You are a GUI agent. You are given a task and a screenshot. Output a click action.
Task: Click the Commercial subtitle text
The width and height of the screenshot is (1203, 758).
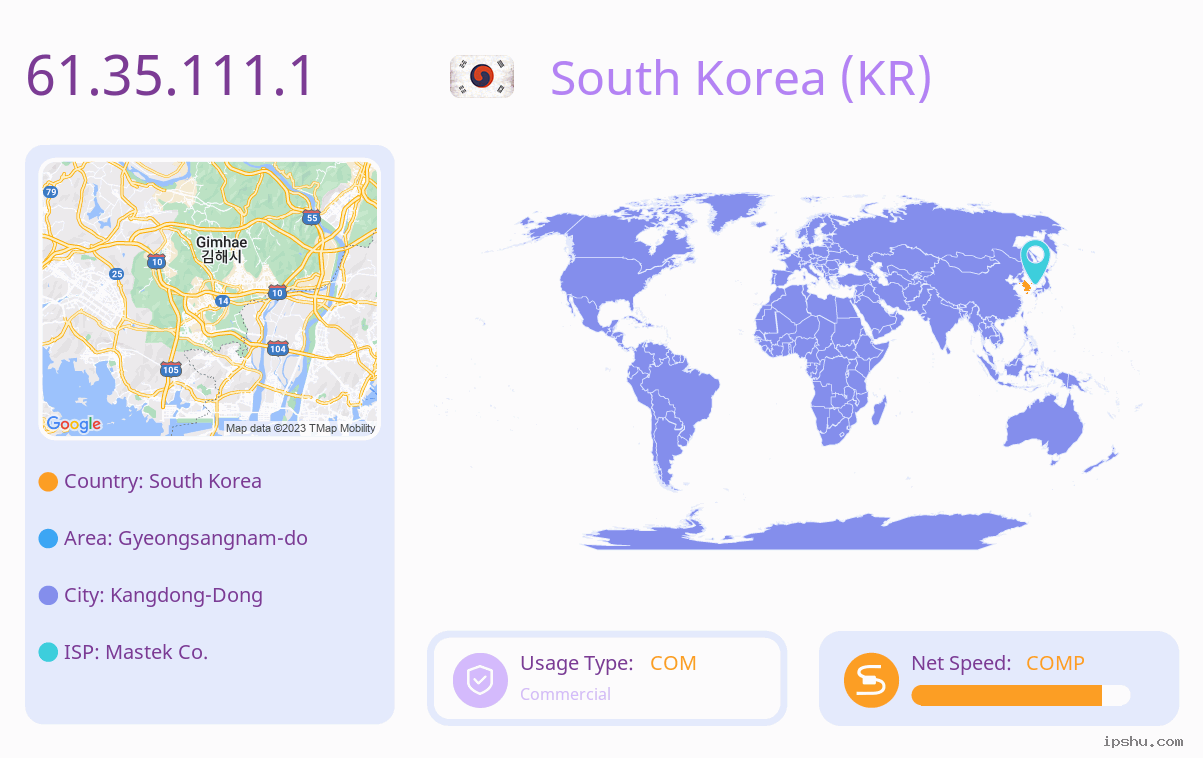click(x=565, y=694)
